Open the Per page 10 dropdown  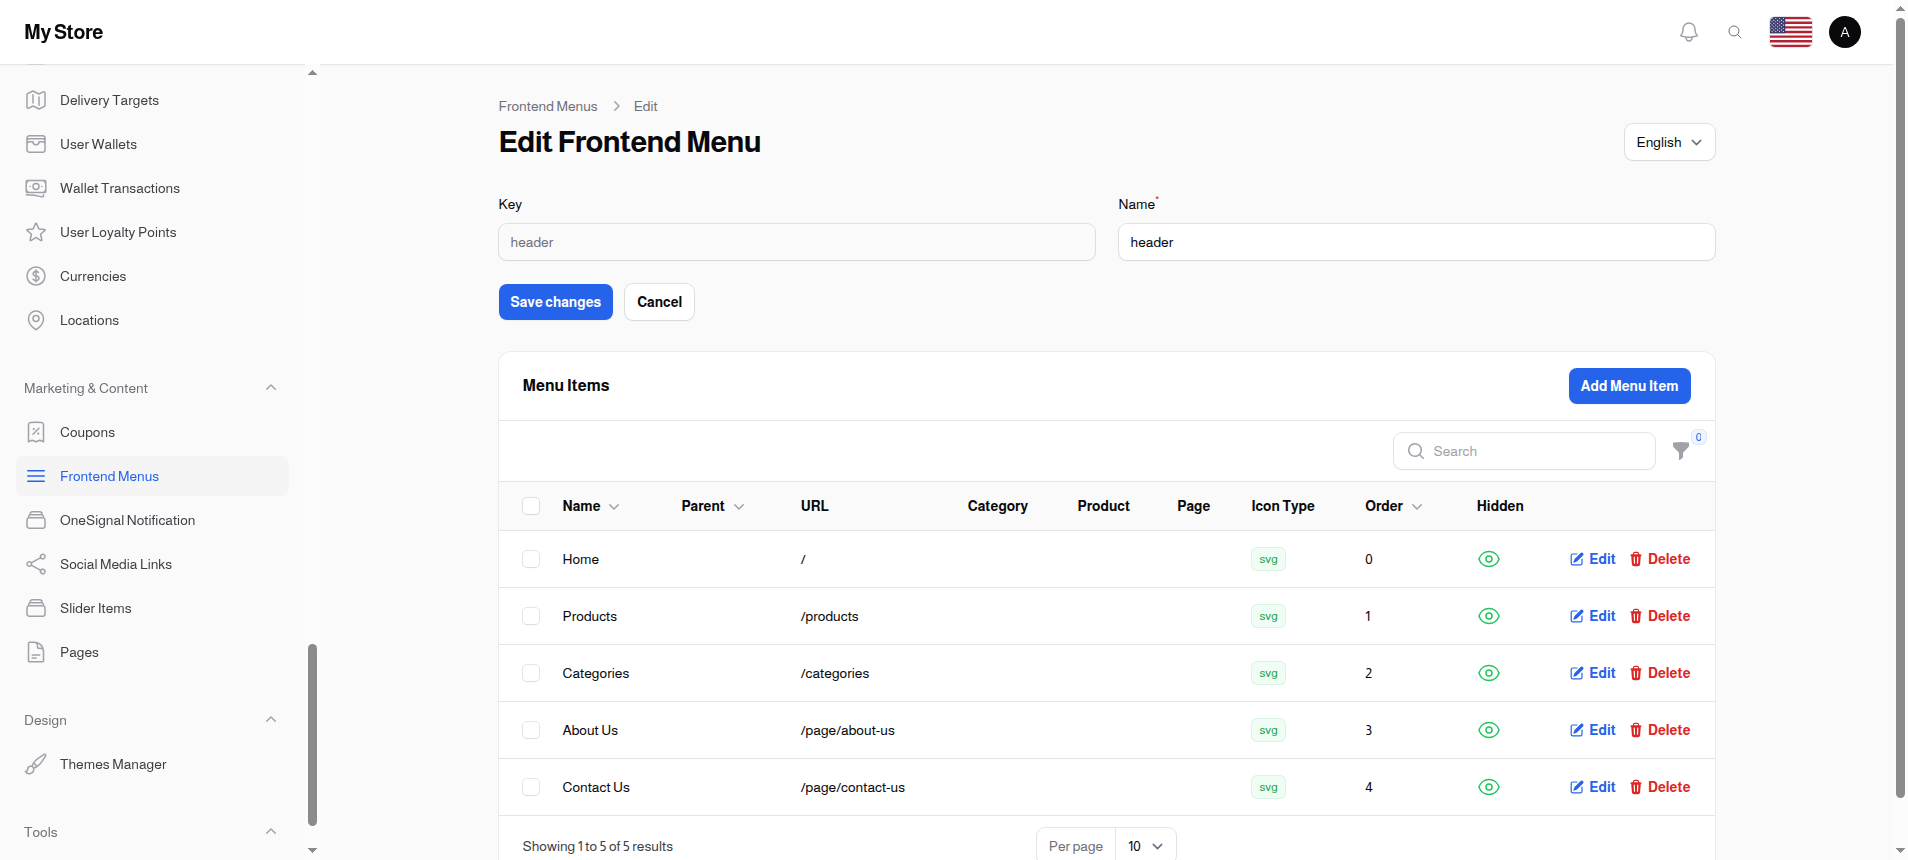[x=1146, y=846]
